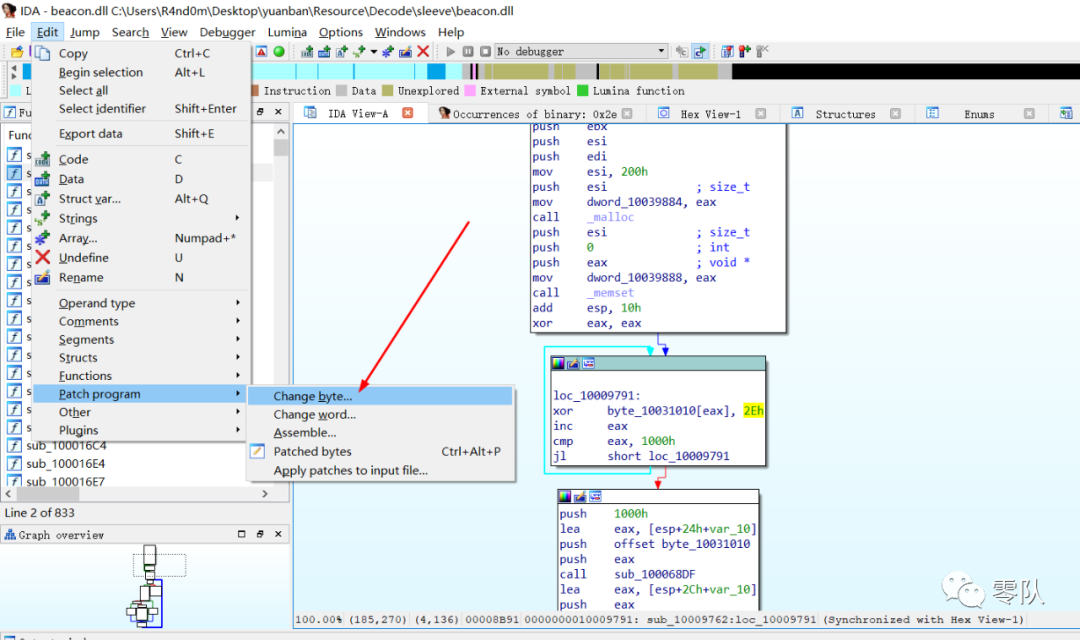Open the strings toolbar dropdown arrow
The image size is (1080, 640).
374,52
